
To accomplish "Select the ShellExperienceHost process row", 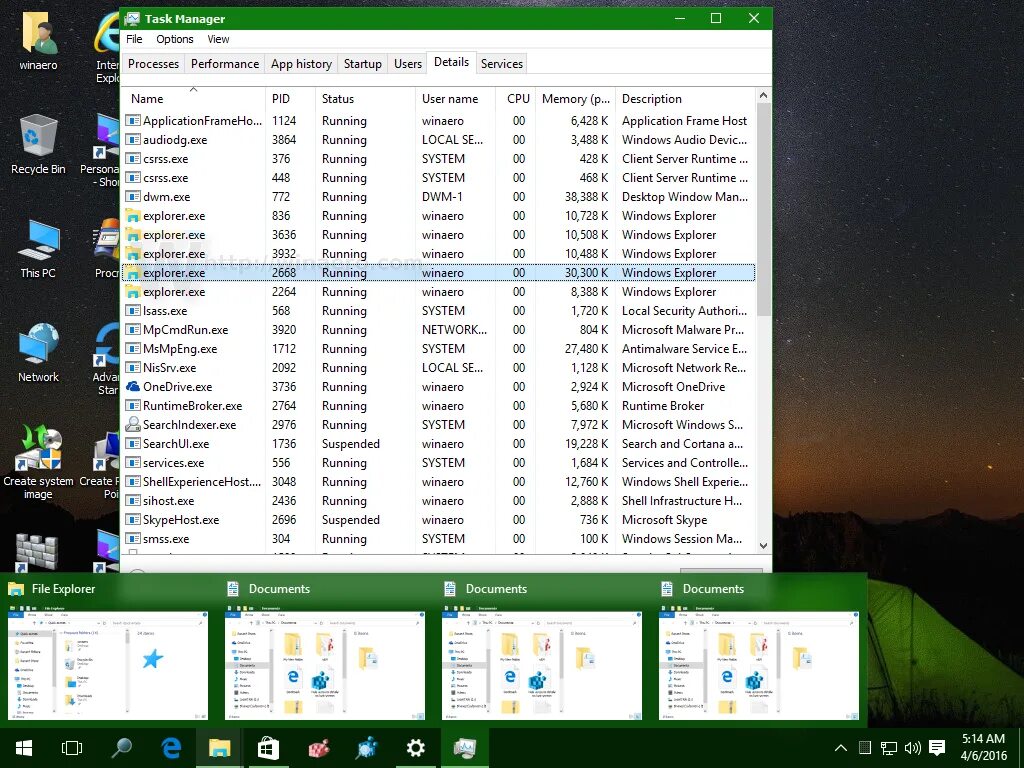I will [438, 482].
